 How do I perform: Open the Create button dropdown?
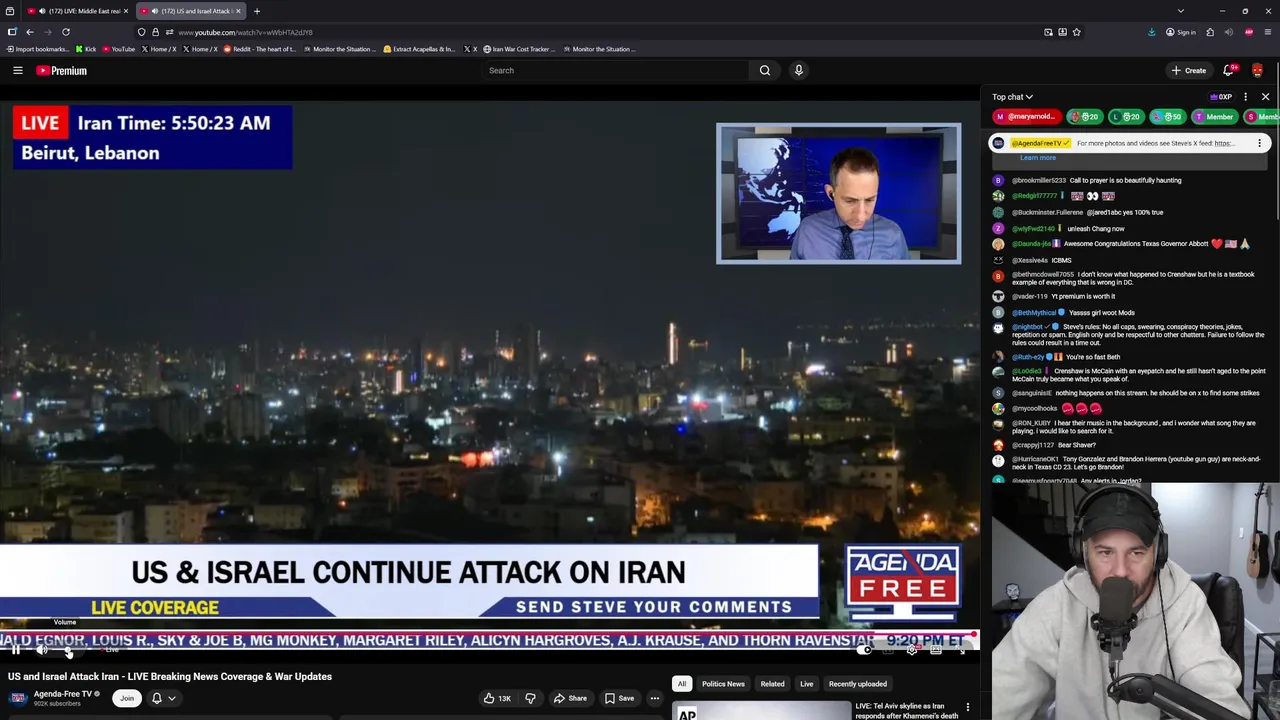click(1189, 70)
